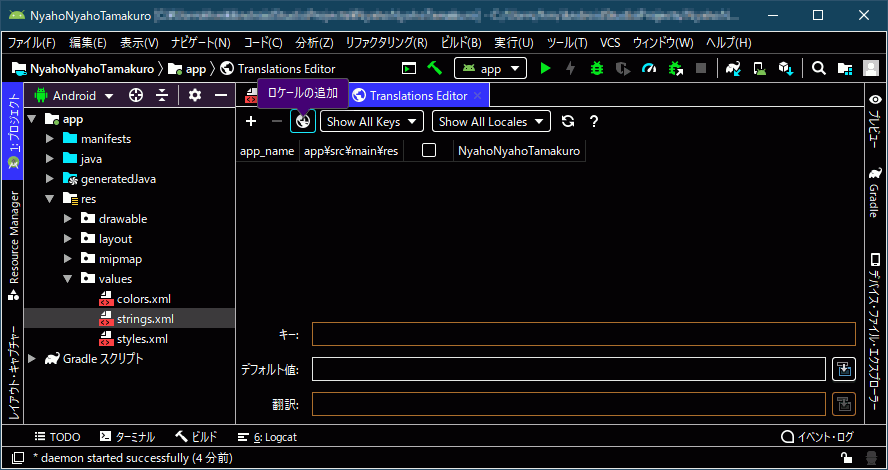Viewport: 888px width, 470px height.
Task: Open the Show All Keys dropdown
Action: click(x=372, y=121)
